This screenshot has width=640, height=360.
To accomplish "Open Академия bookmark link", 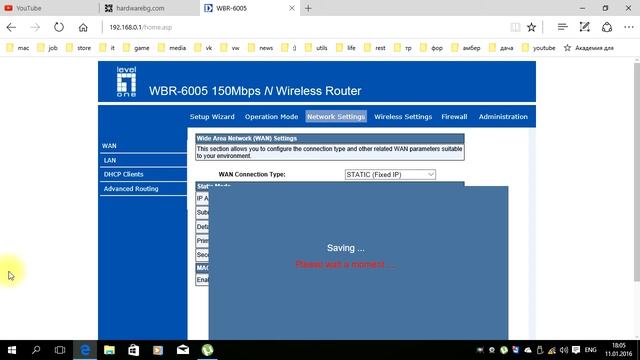I will tap(589, 48).
